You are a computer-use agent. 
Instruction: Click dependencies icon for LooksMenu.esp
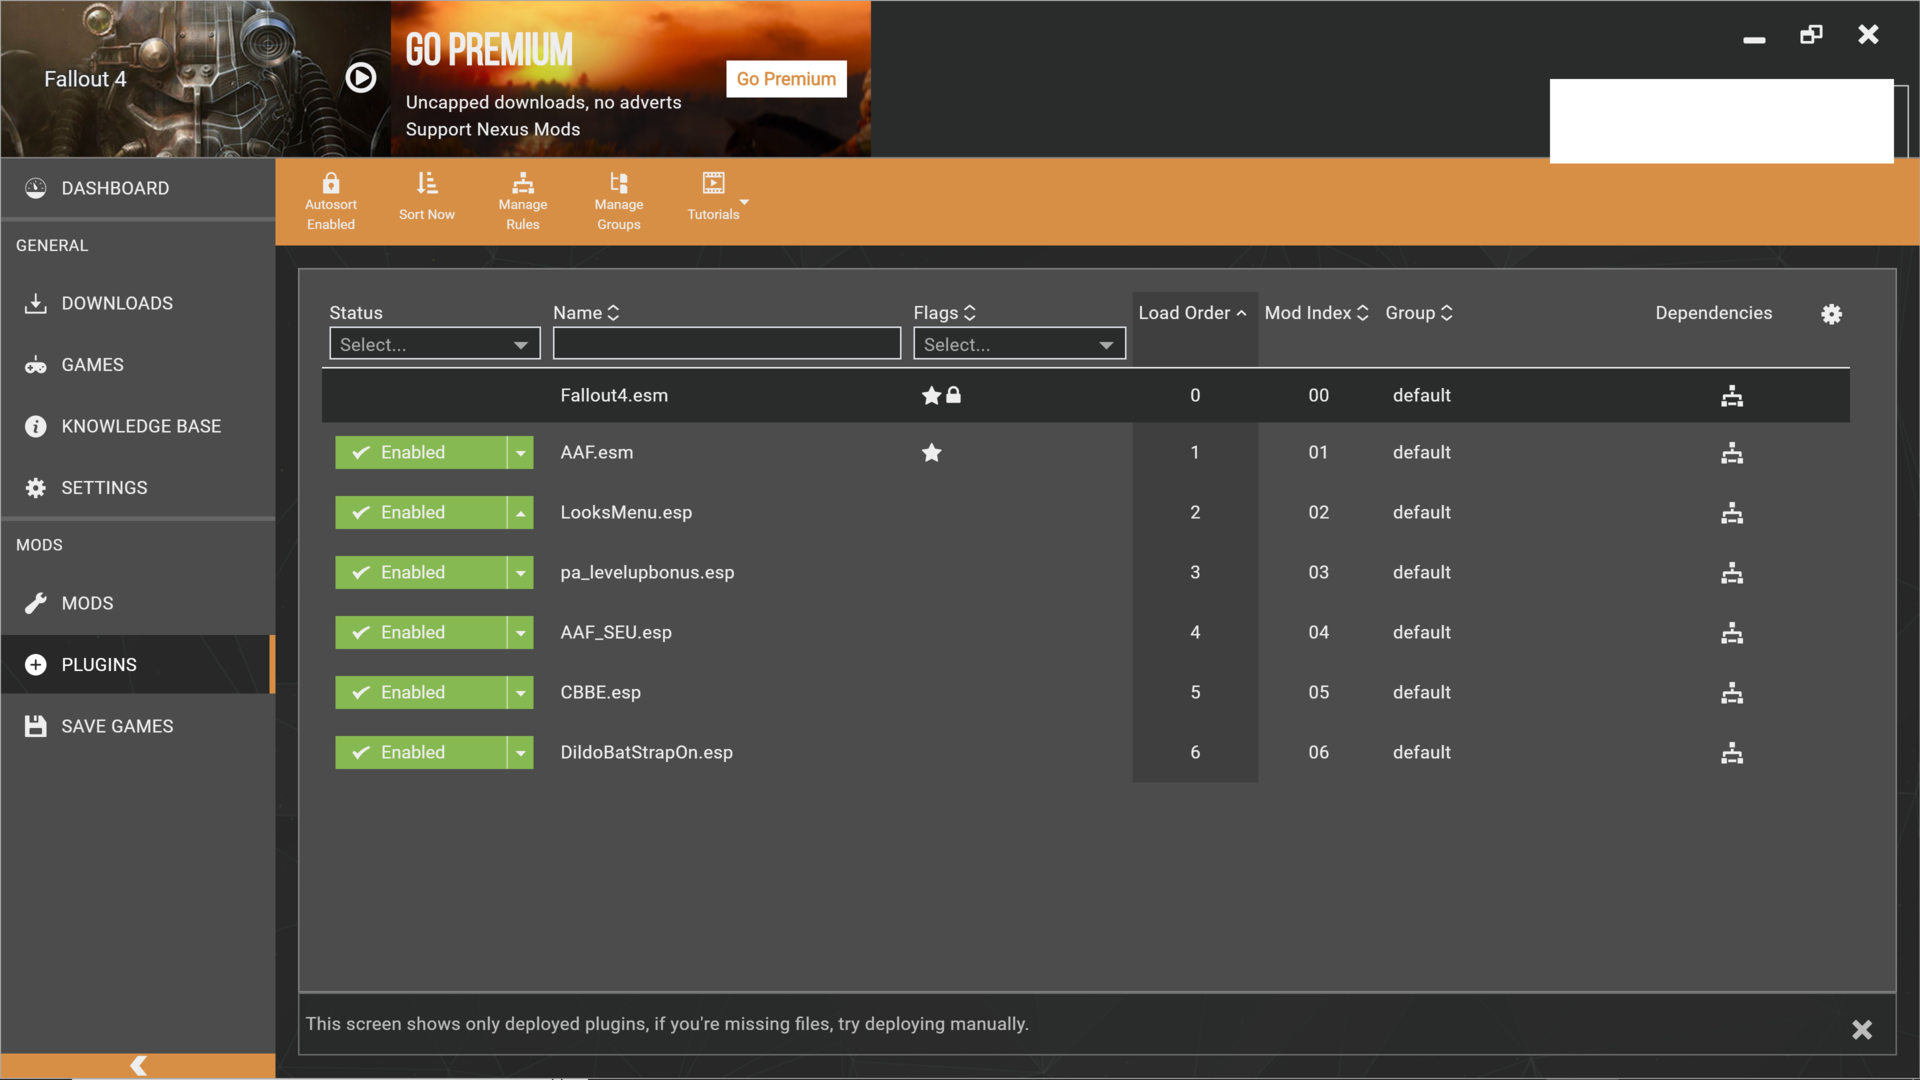1732,513
